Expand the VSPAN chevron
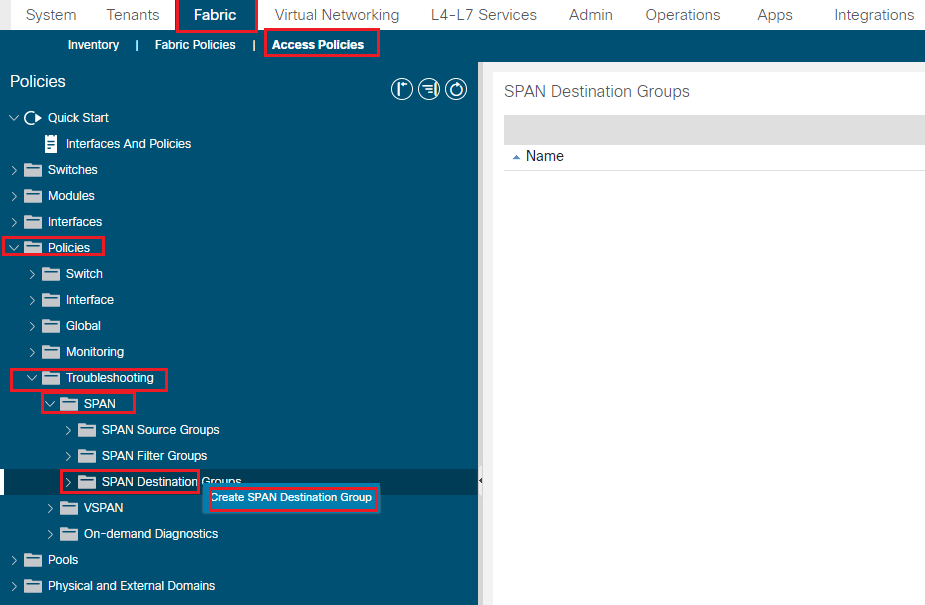 coord(50,508)
